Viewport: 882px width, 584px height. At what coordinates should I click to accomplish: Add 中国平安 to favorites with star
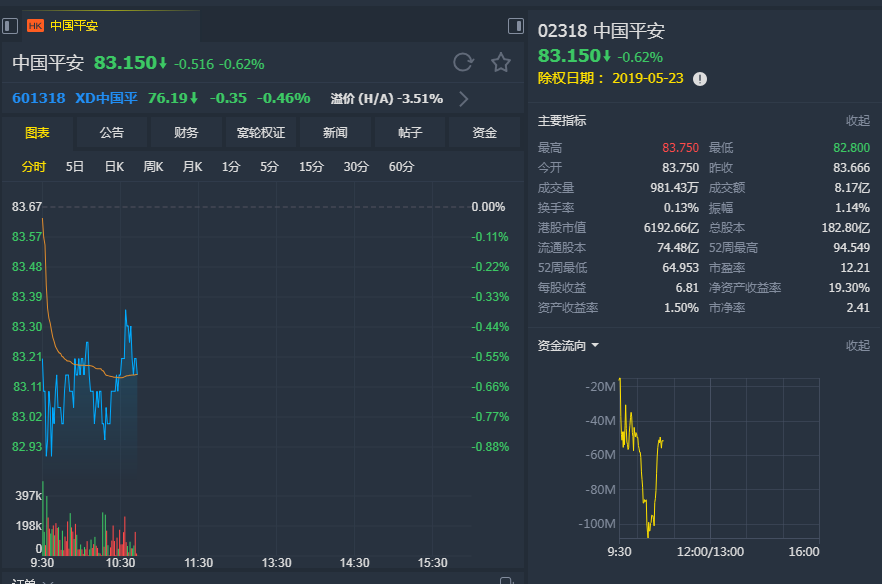tap(501, 62)
